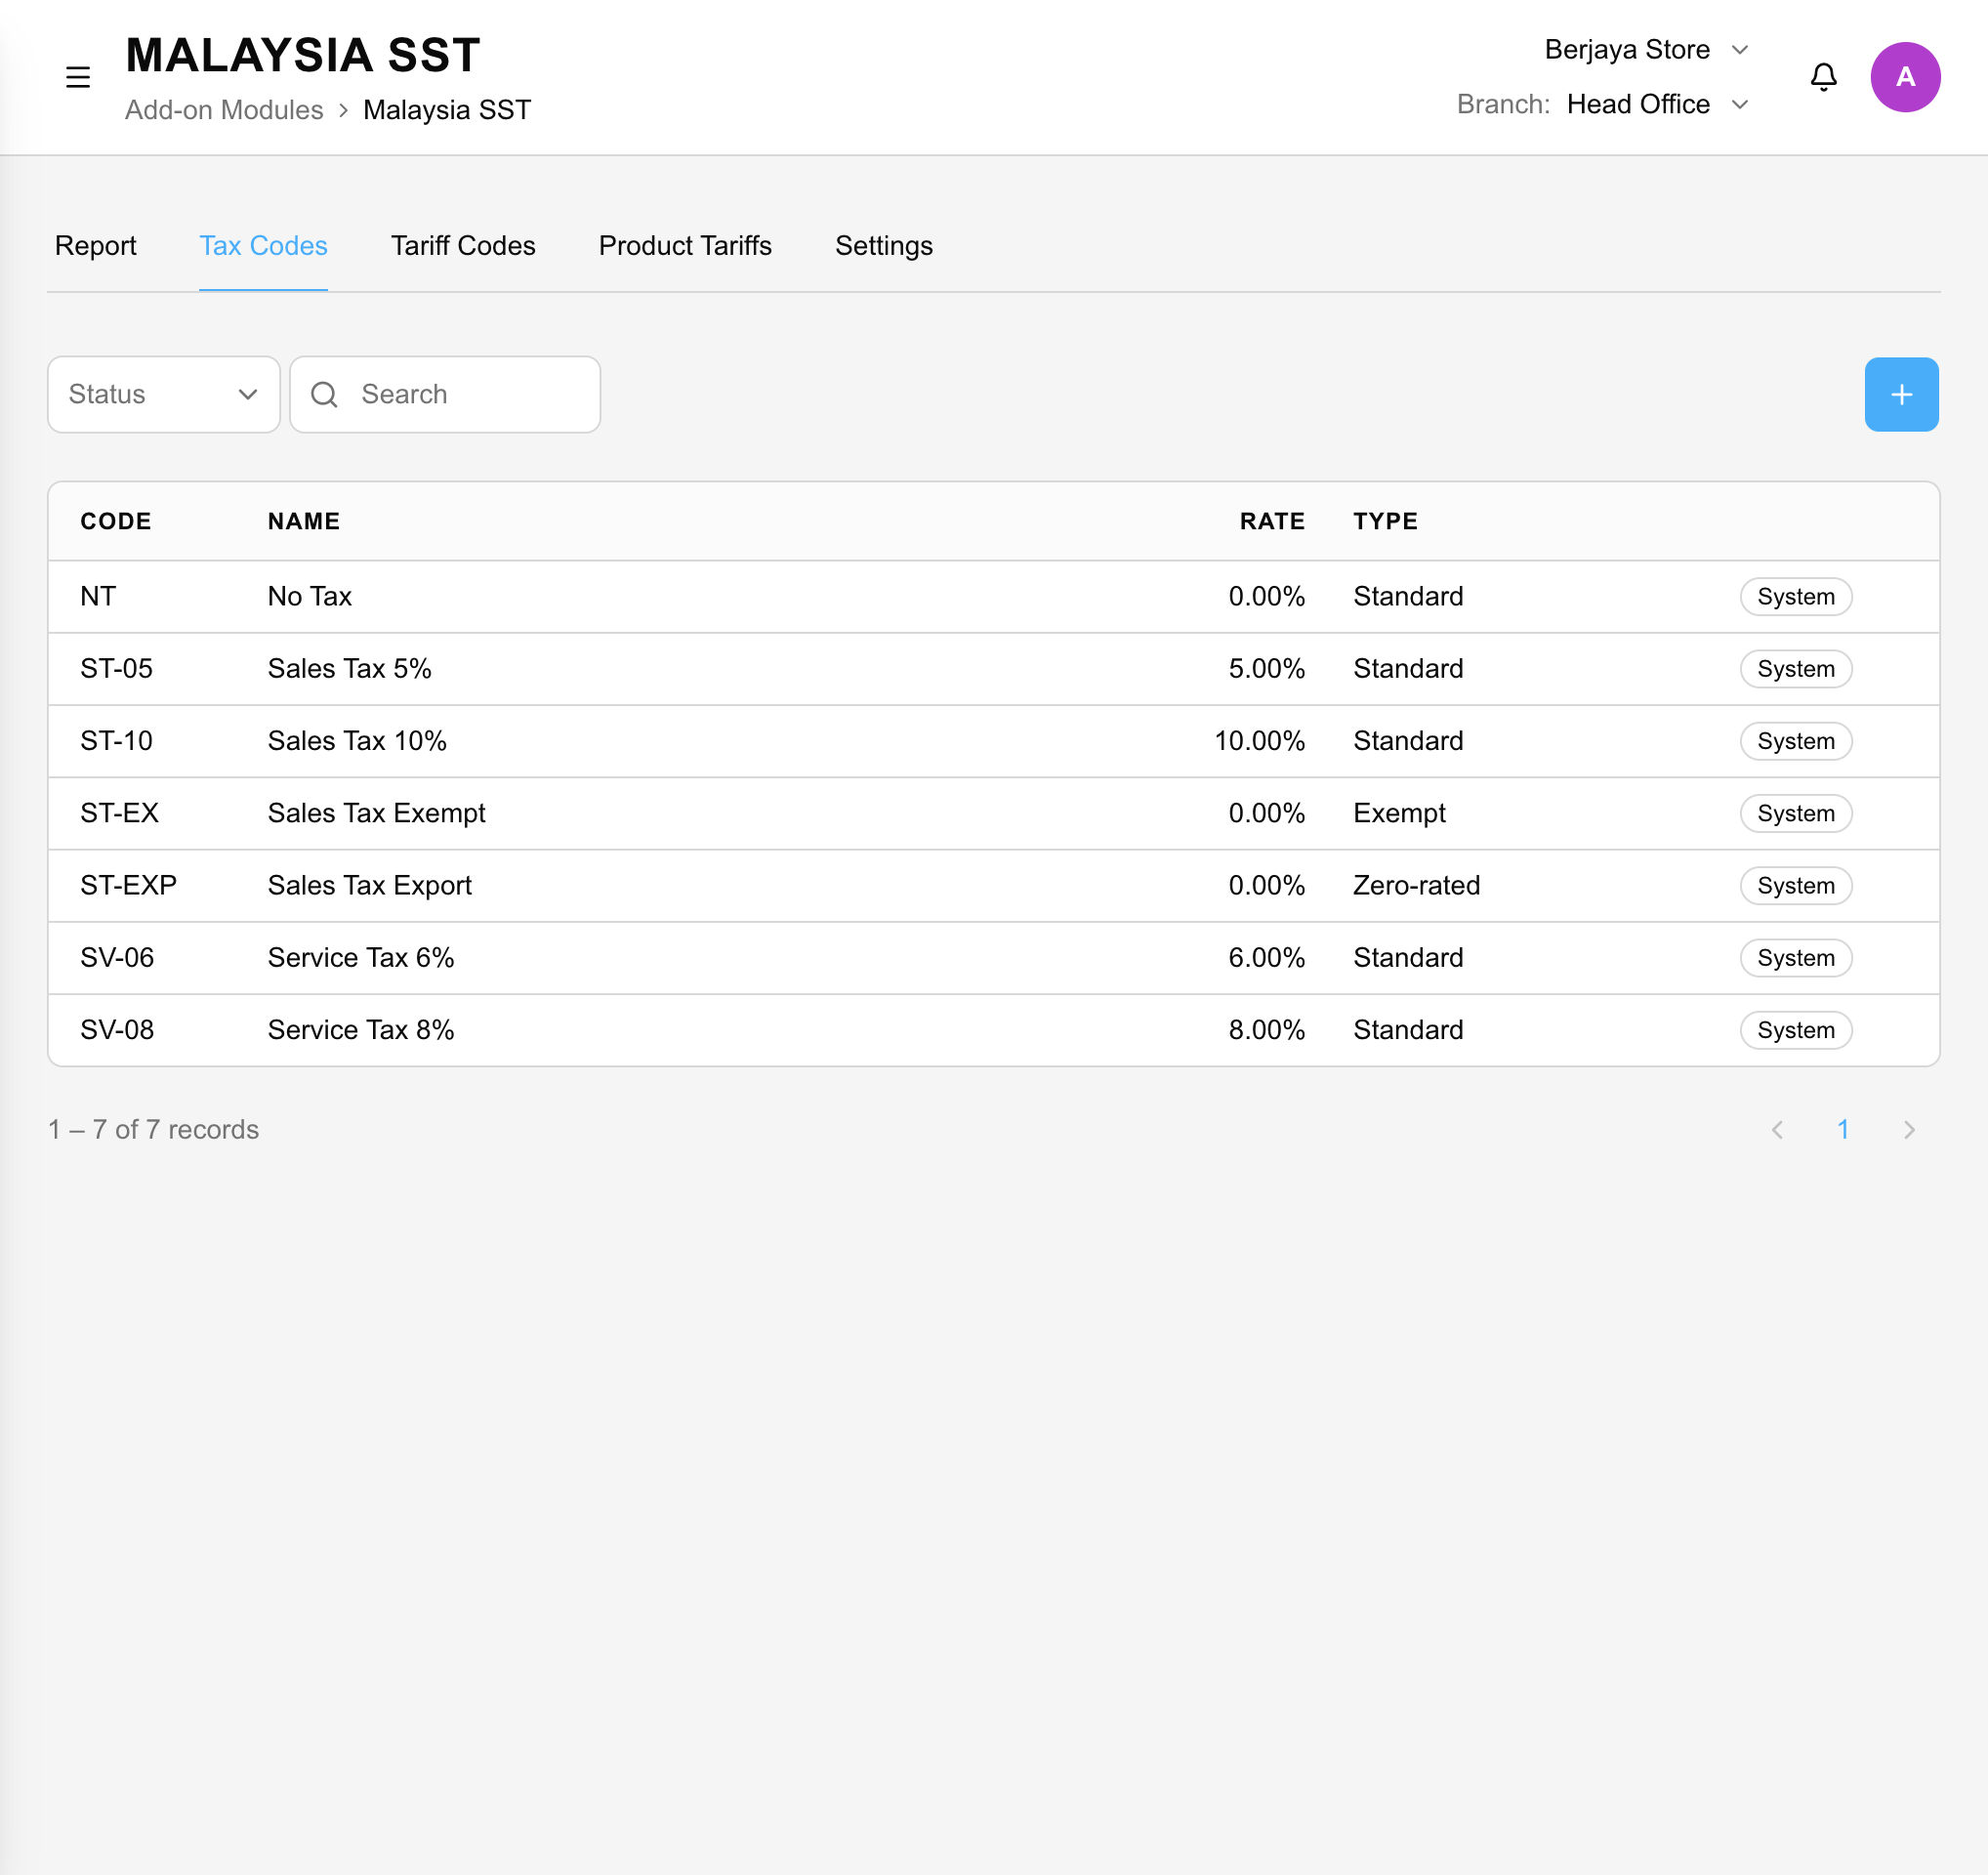Click the No Tax name cell
1988x1875 pixels.
[309, 596]
